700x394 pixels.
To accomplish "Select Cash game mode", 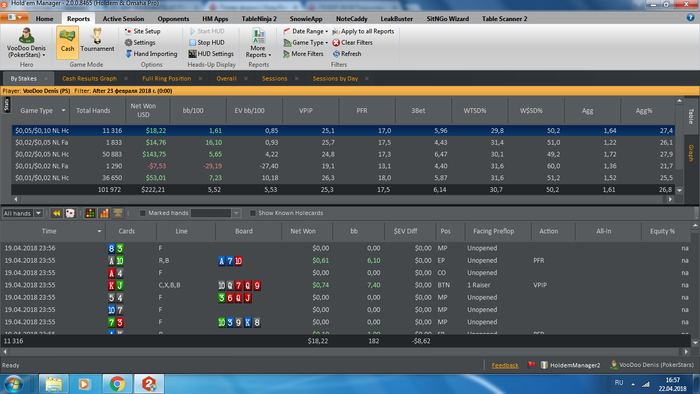I will pyautogui.click(x=67, y=42).
